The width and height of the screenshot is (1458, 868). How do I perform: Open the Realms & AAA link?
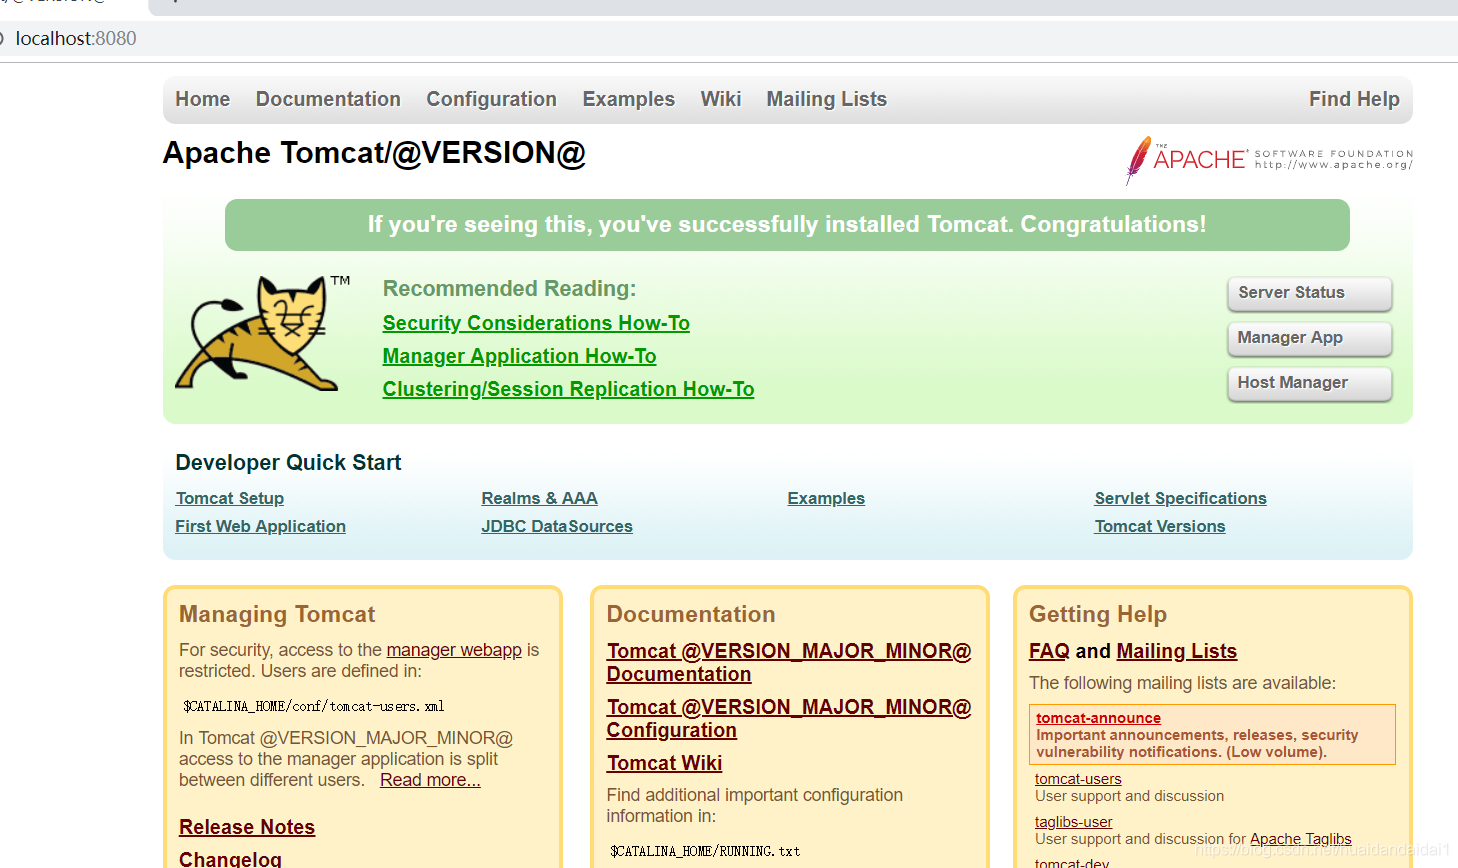(539, 498)
